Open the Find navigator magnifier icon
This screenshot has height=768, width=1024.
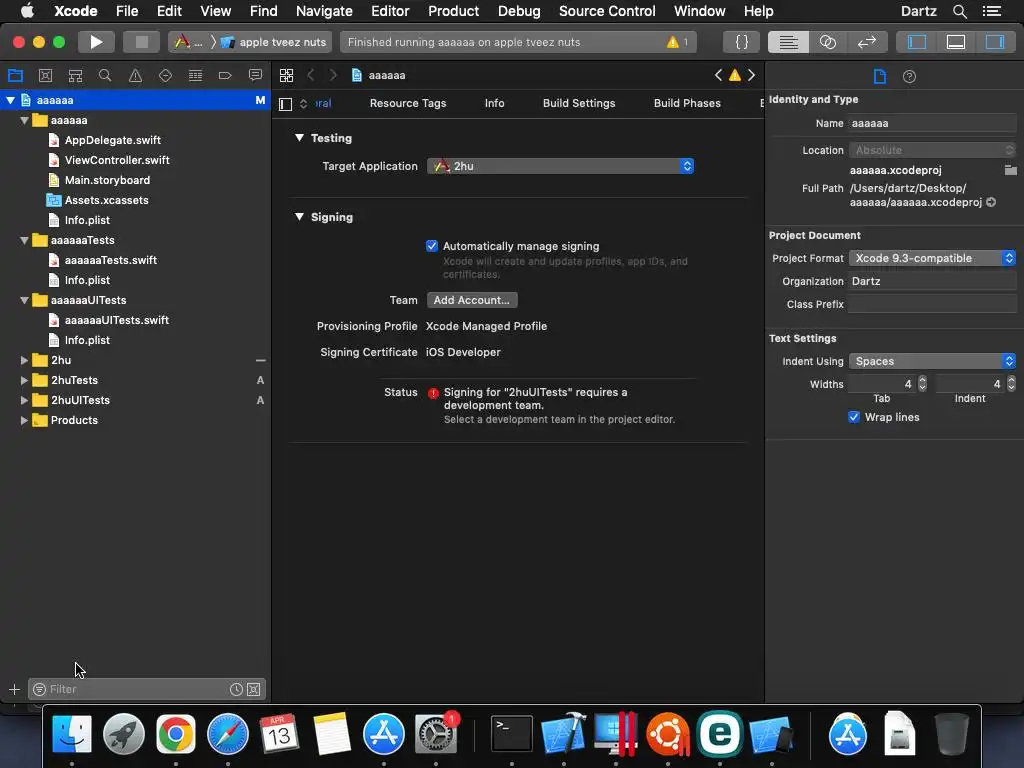[104, 76]
